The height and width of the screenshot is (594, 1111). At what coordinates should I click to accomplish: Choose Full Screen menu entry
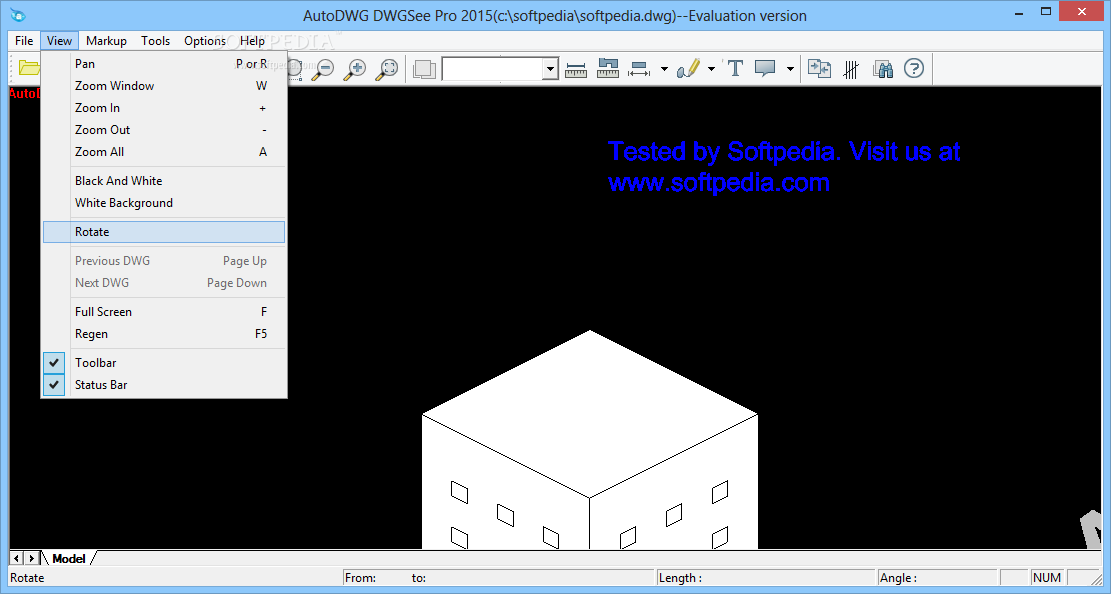tap(164, 312)
